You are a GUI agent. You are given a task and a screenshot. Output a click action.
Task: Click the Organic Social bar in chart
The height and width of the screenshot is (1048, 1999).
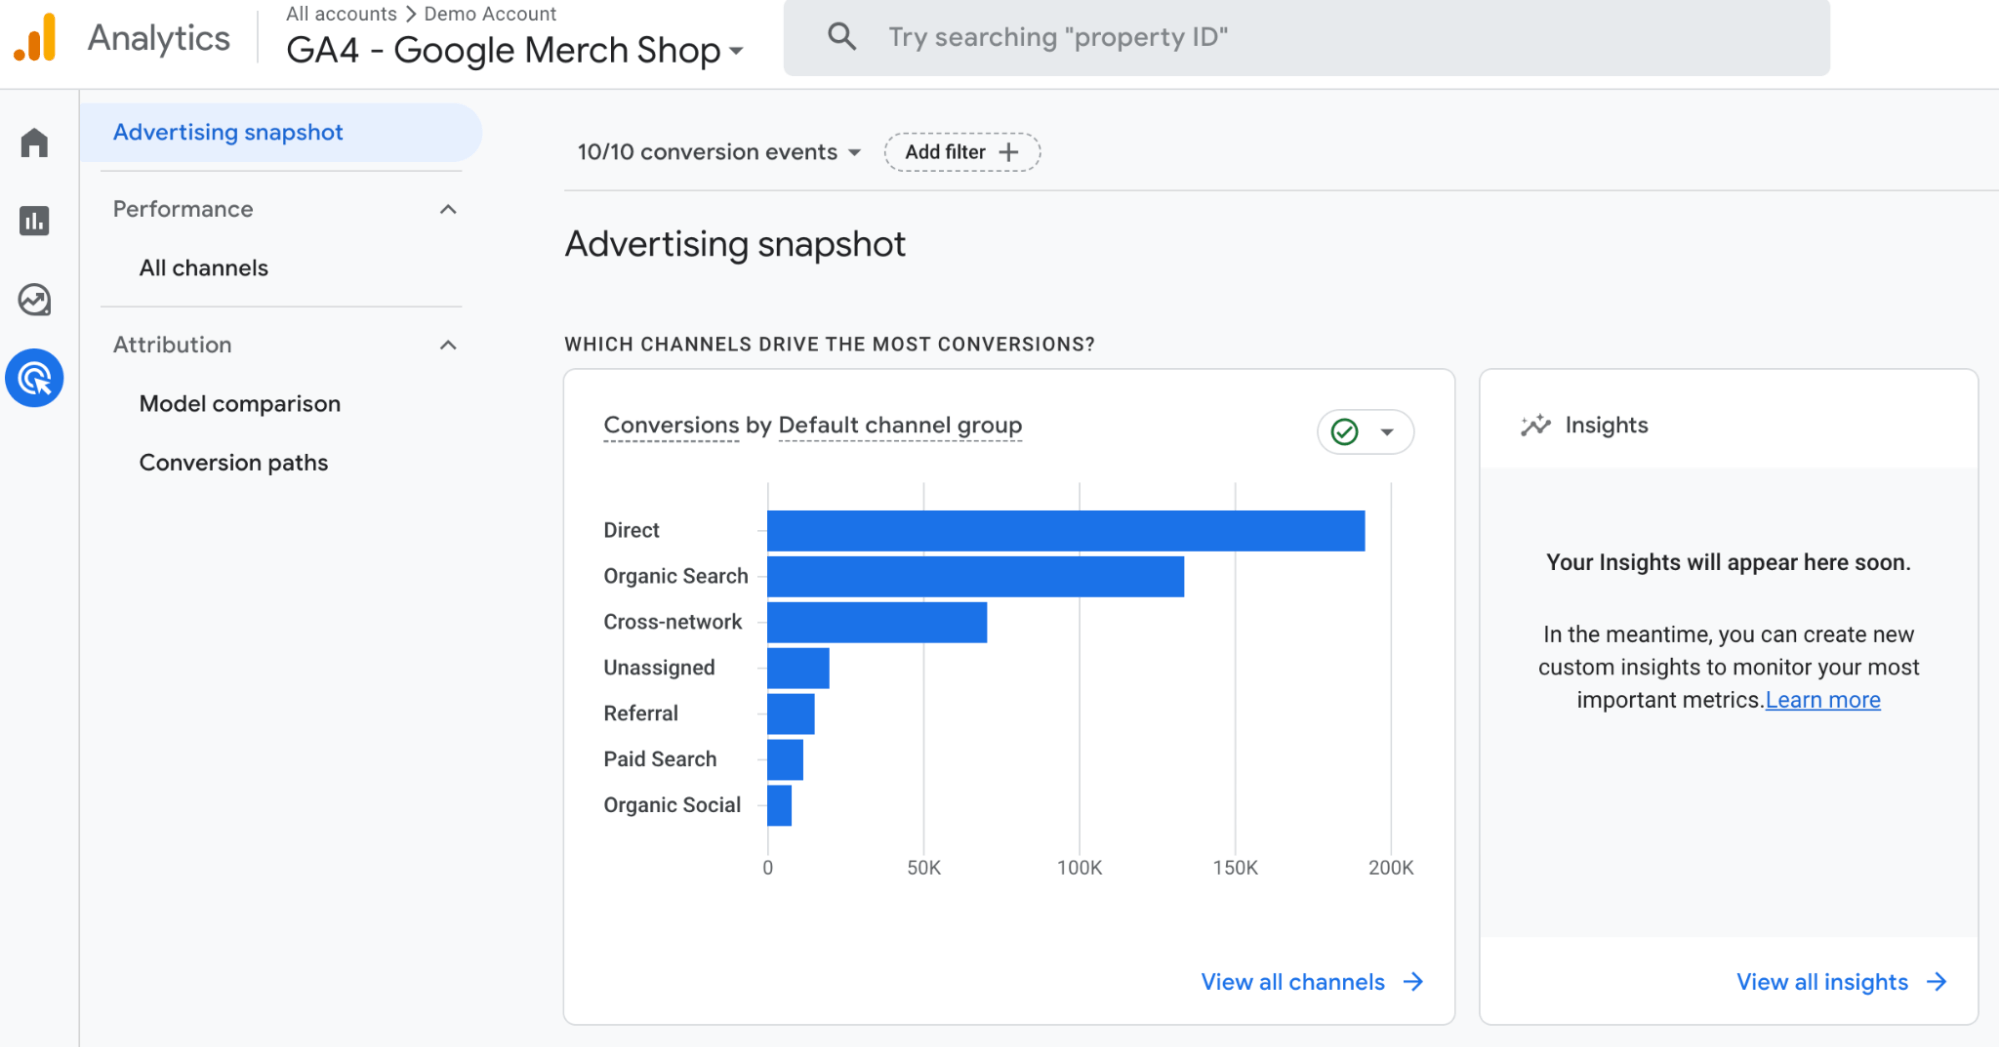point(779,805)
